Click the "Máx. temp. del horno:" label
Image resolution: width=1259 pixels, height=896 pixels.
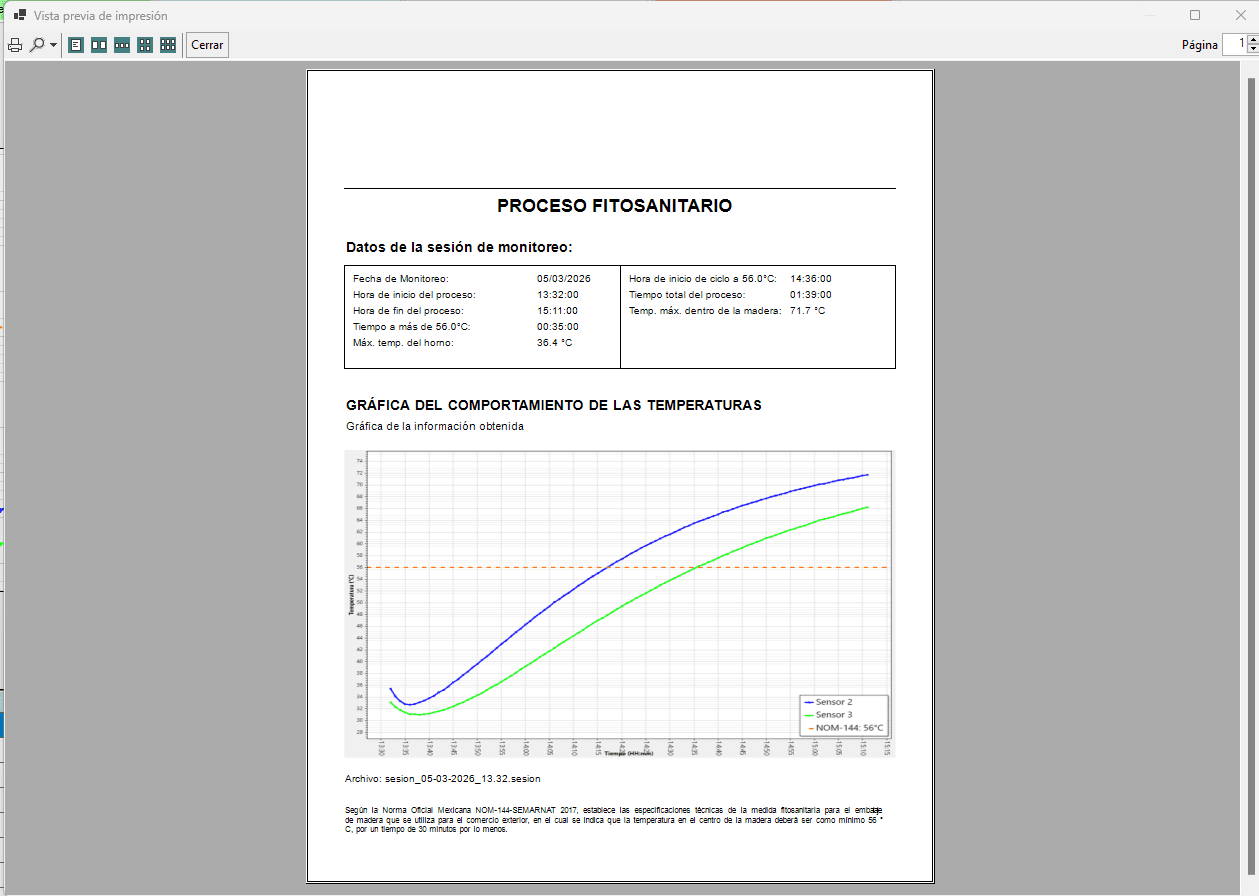404,343
